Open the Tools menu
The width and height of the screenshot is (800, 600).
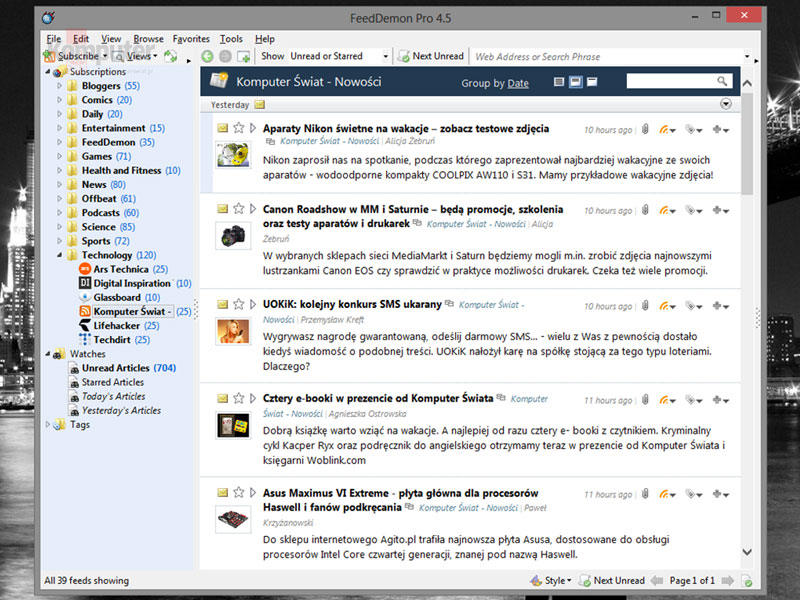pyautogui.click(x=231, y=39)
